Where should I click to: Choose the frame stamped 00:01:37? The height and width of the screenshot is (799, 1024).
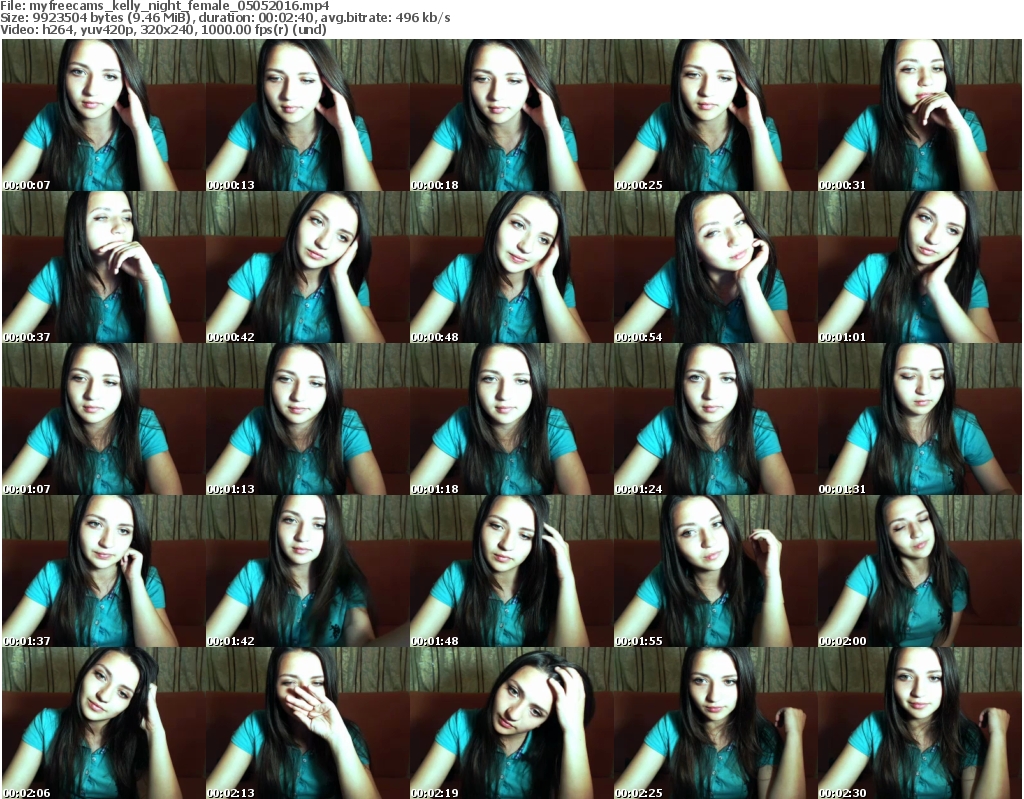[104, 571]
